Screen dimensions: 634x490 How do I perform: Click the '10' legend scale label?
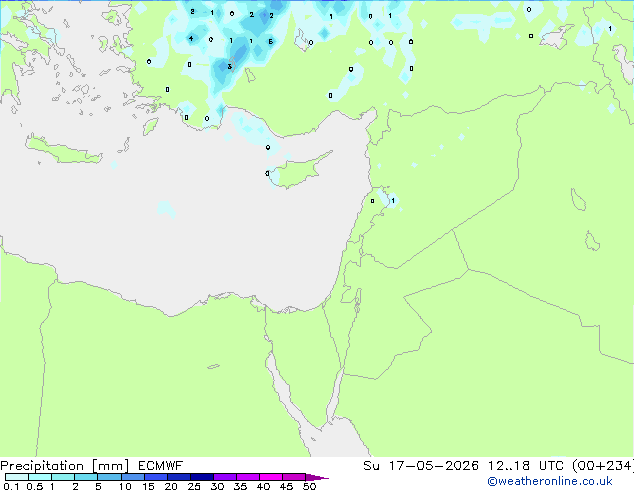coord(125,486)
